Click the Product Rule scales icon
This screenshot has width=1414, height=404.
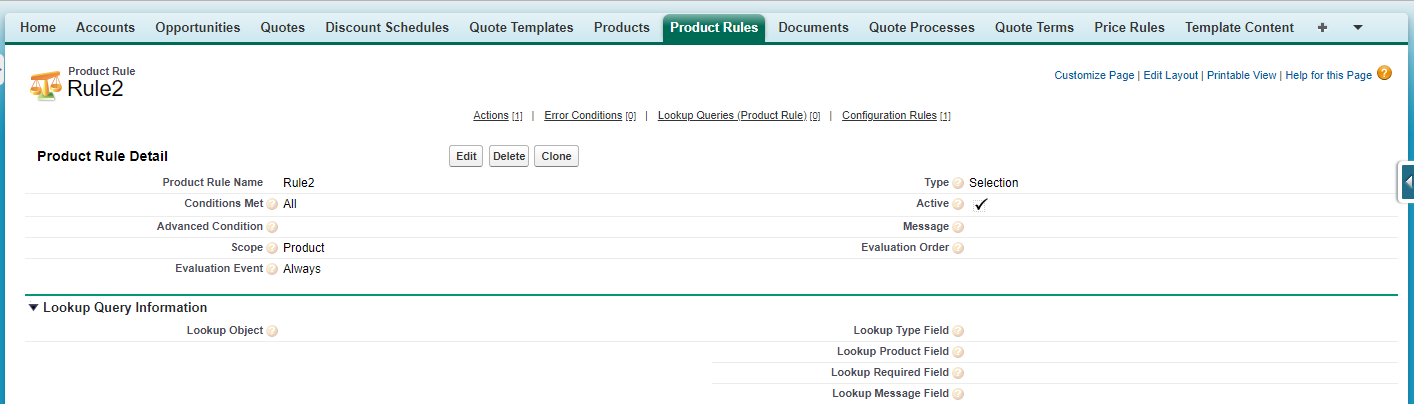pos(45,84)
